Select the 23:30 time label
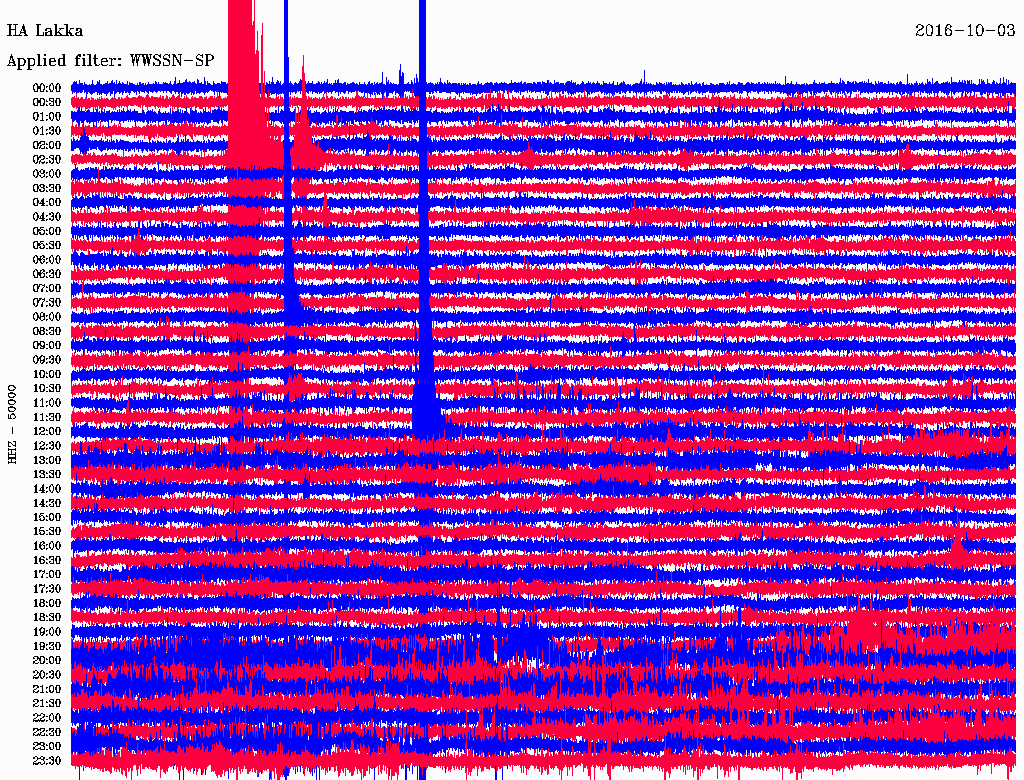Screen dimensions: 1024x780 coord(47,760)
